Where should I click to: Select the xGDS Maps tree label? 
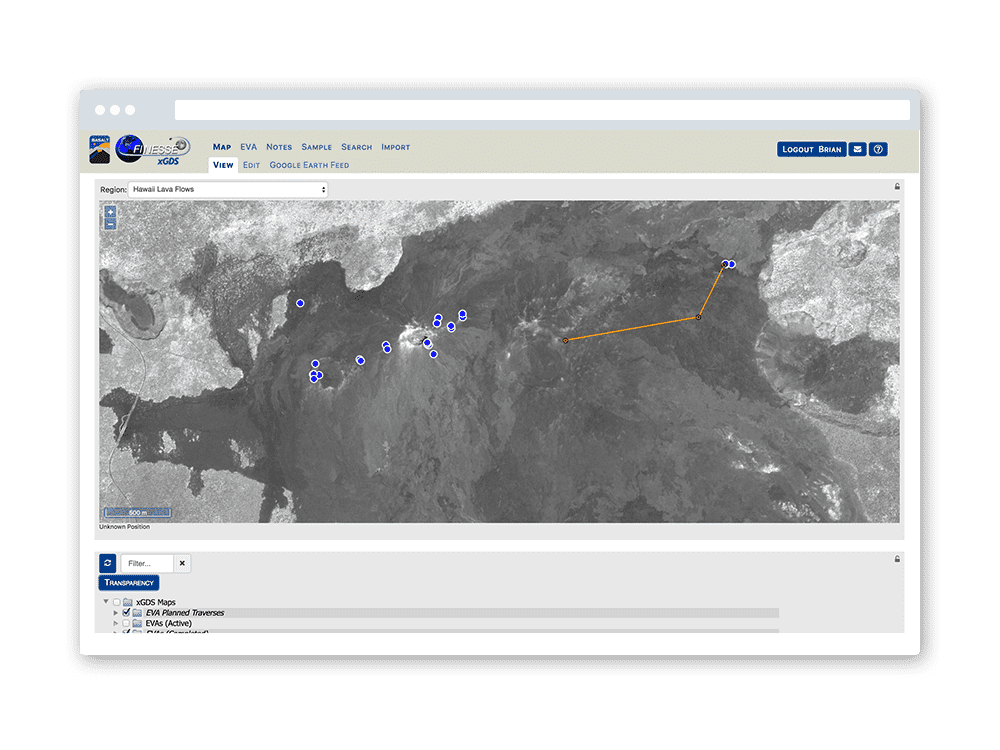[x=156, y=602]
